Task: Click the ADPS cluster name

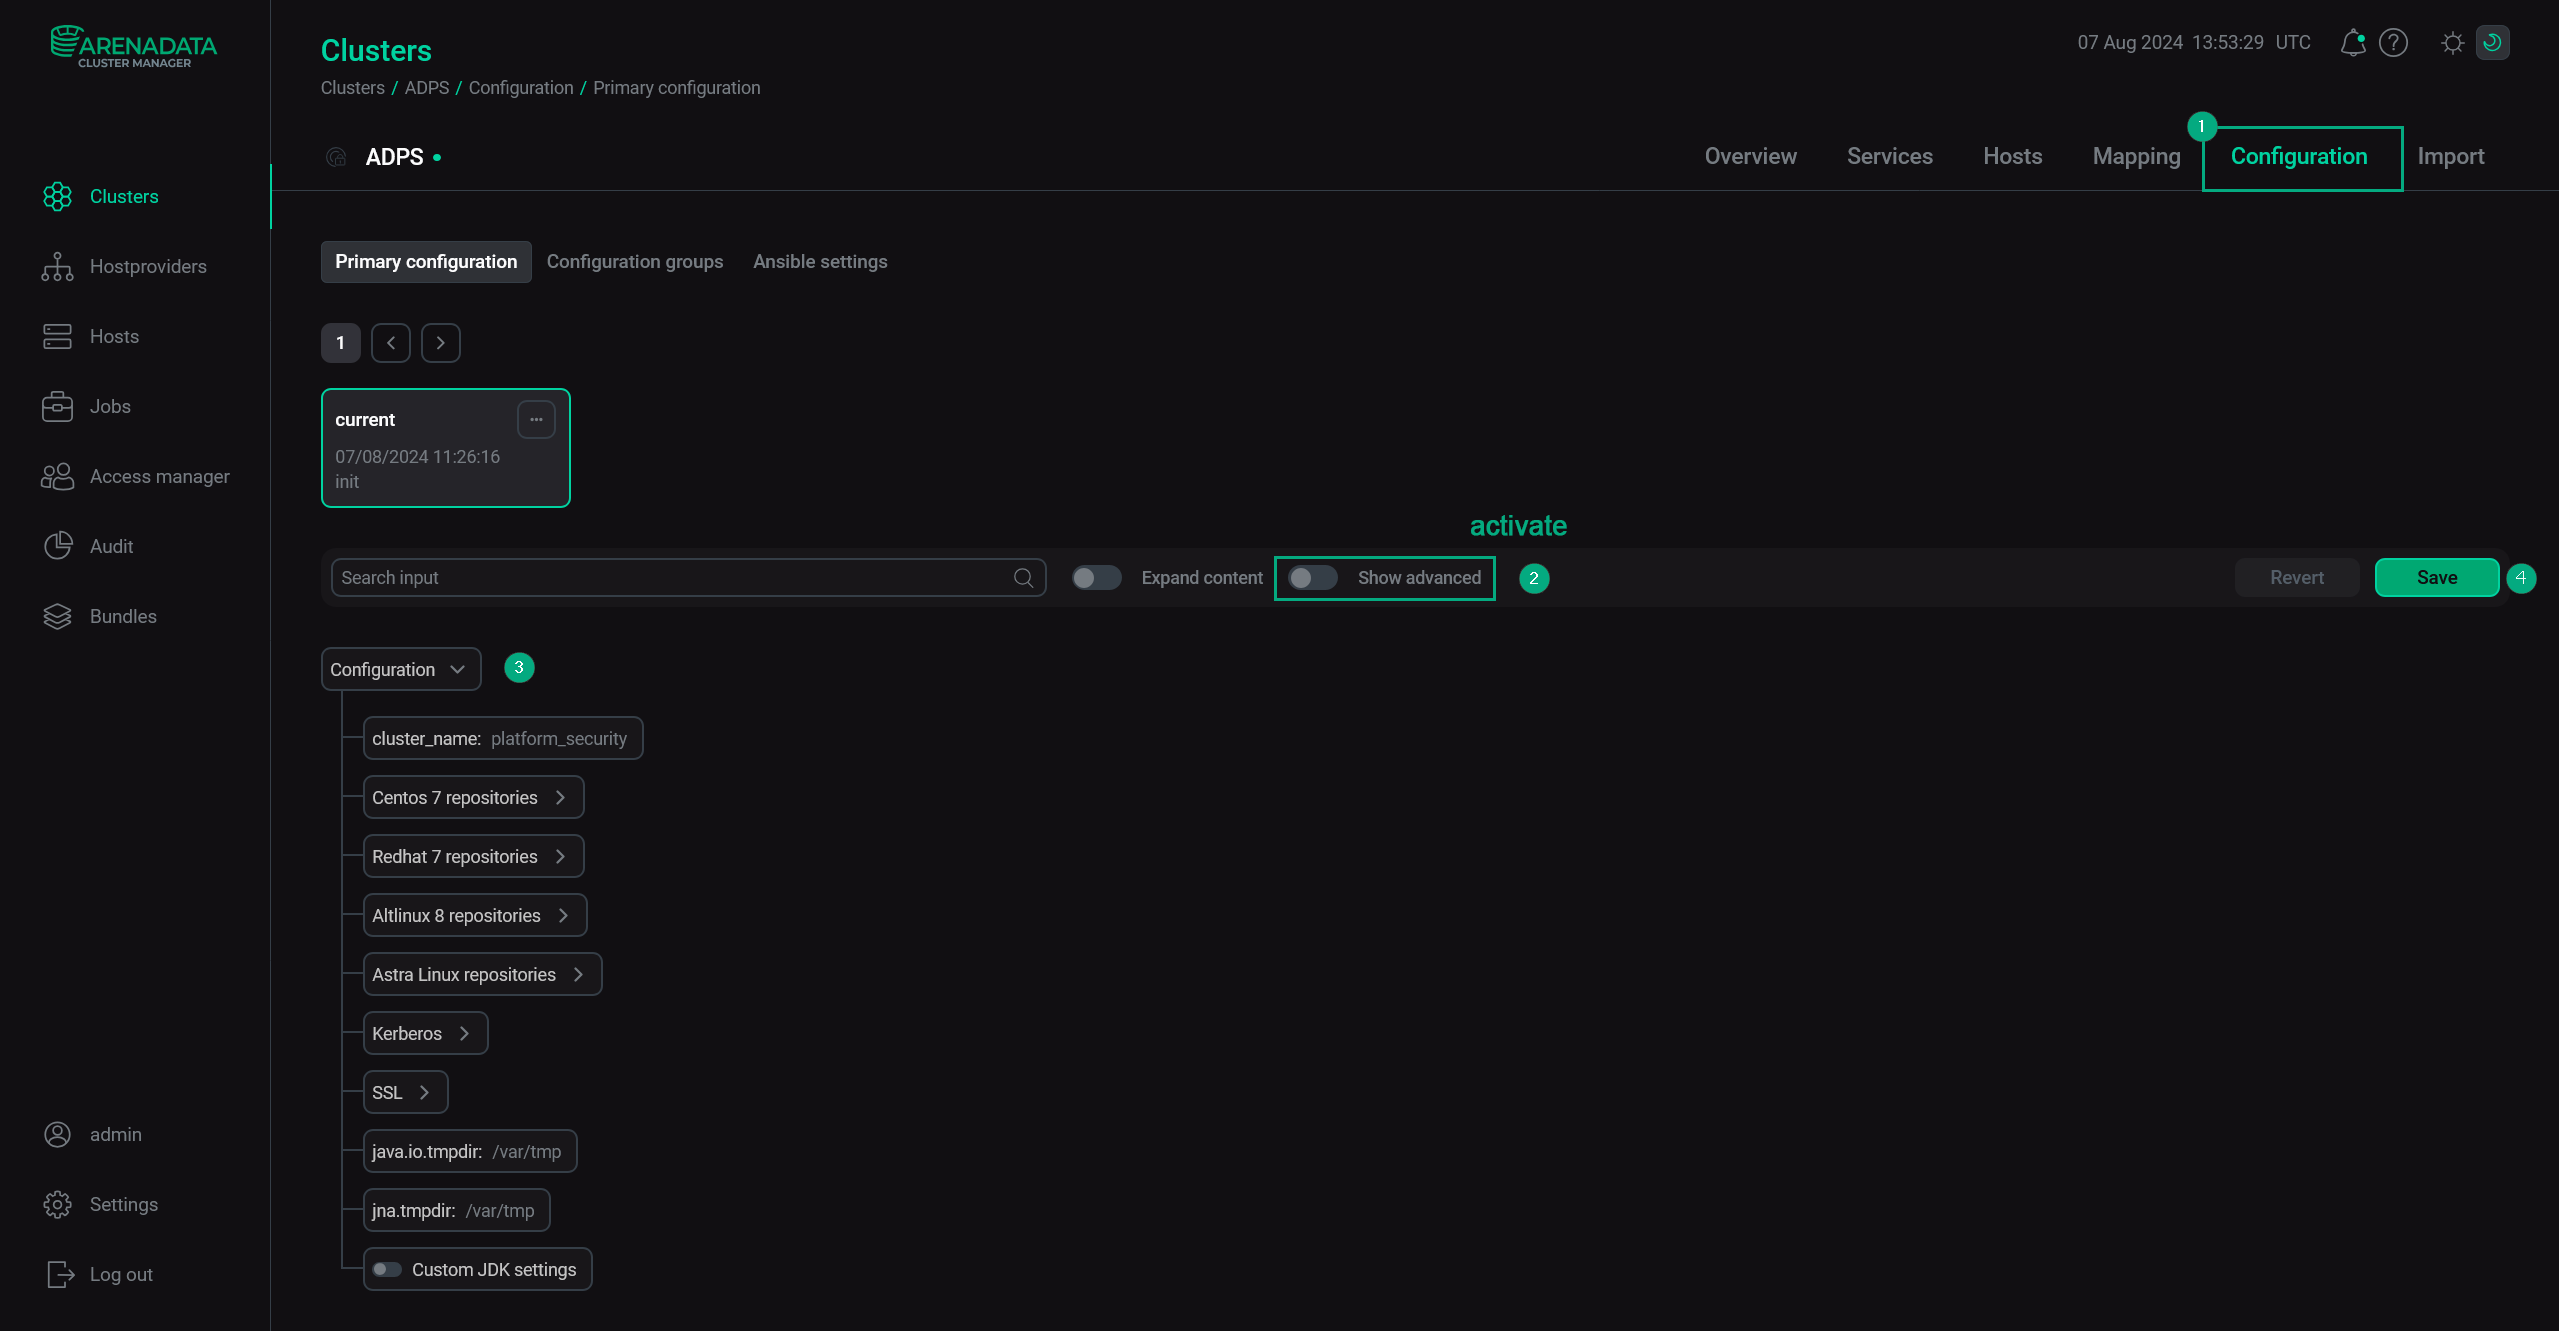Action: tap(394, 157)
